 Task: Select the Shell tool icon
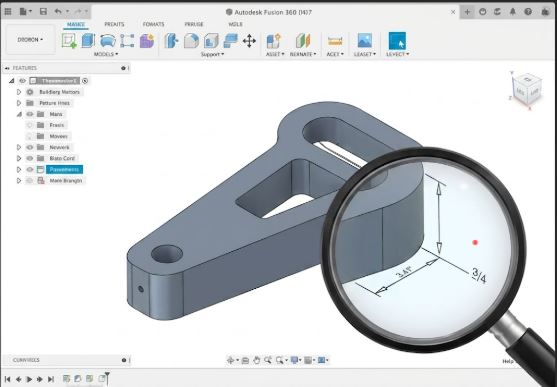pos(211,41)
